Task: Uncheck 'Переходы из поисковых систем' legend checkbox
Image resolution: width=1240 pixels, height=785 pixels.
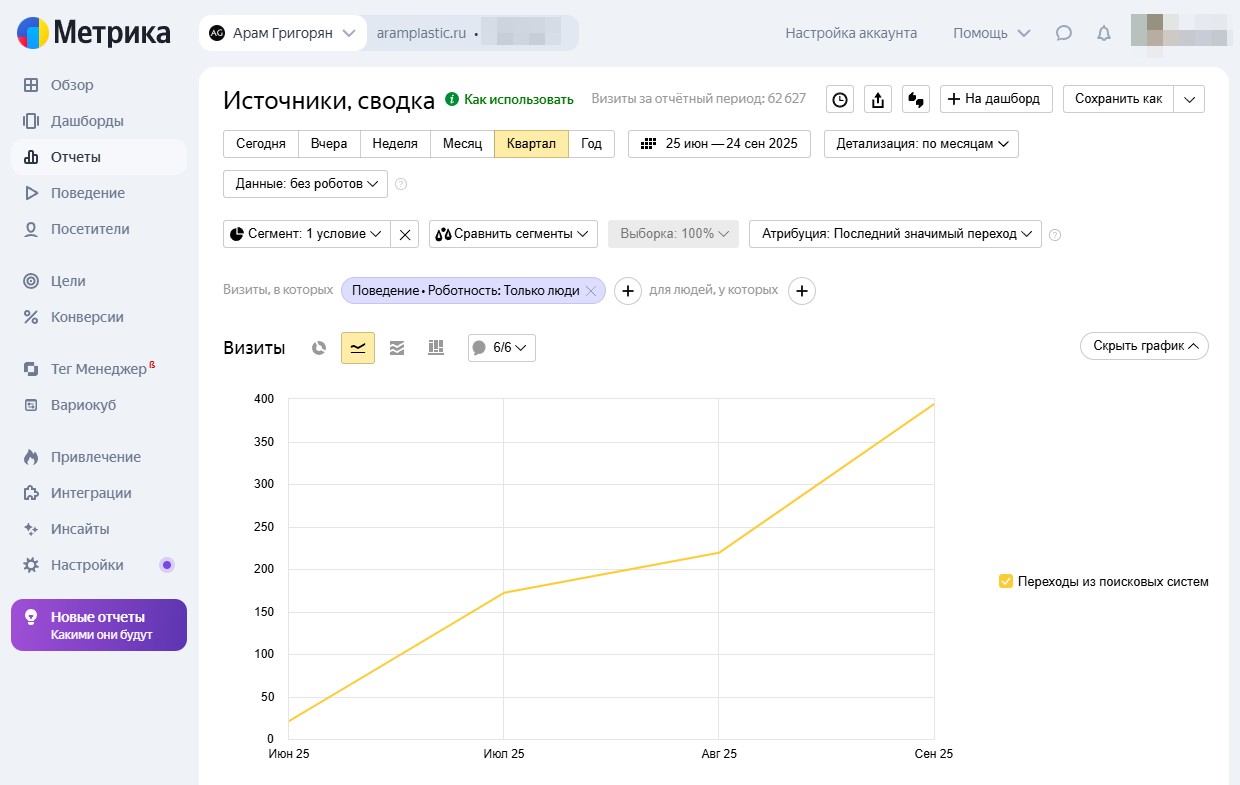Action: pyautogui.click(x=1006, y=581)
